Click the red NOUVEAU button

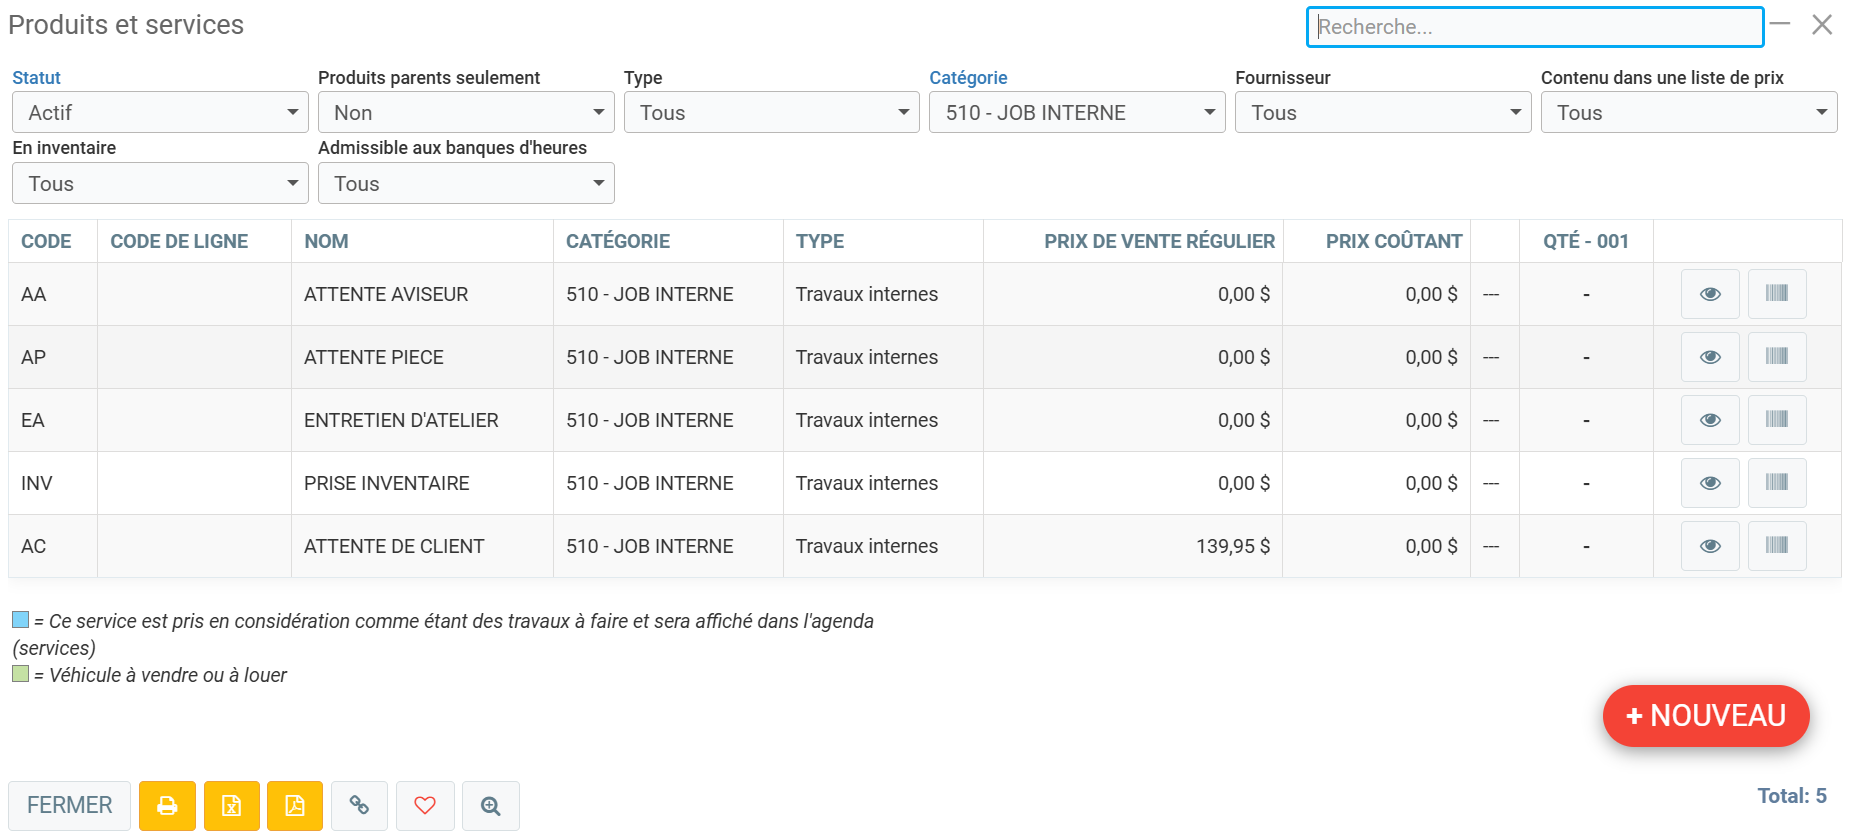(x=1706, y=716)
